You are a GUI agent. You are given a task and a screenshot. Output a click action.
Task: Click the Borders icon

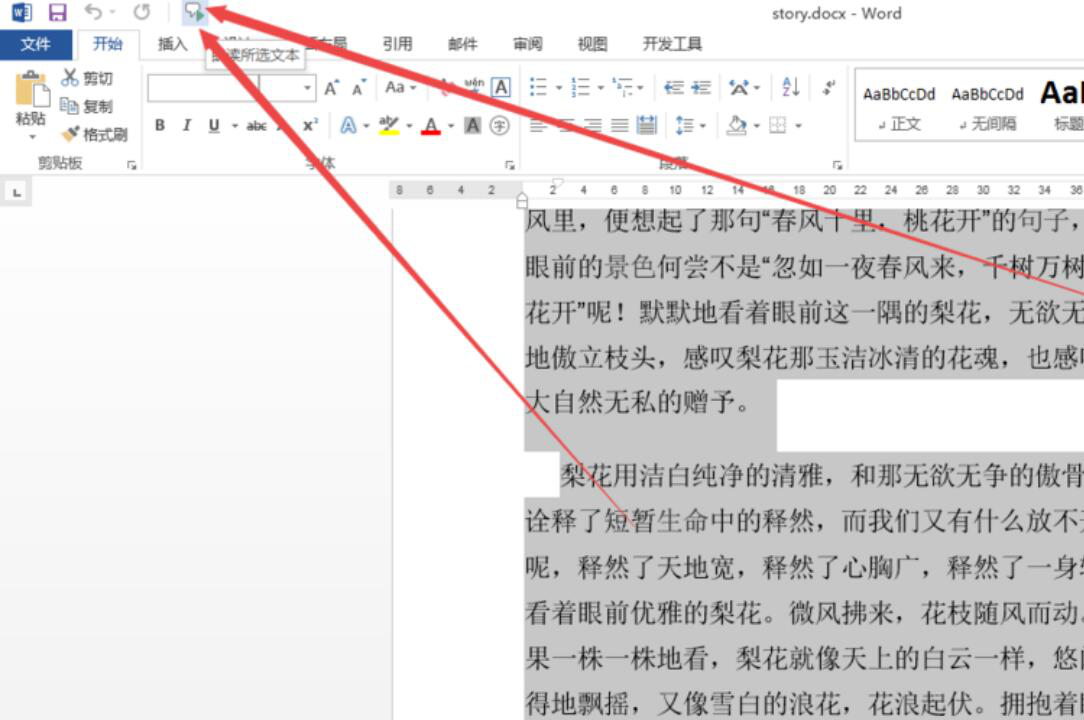pos(778,125)
